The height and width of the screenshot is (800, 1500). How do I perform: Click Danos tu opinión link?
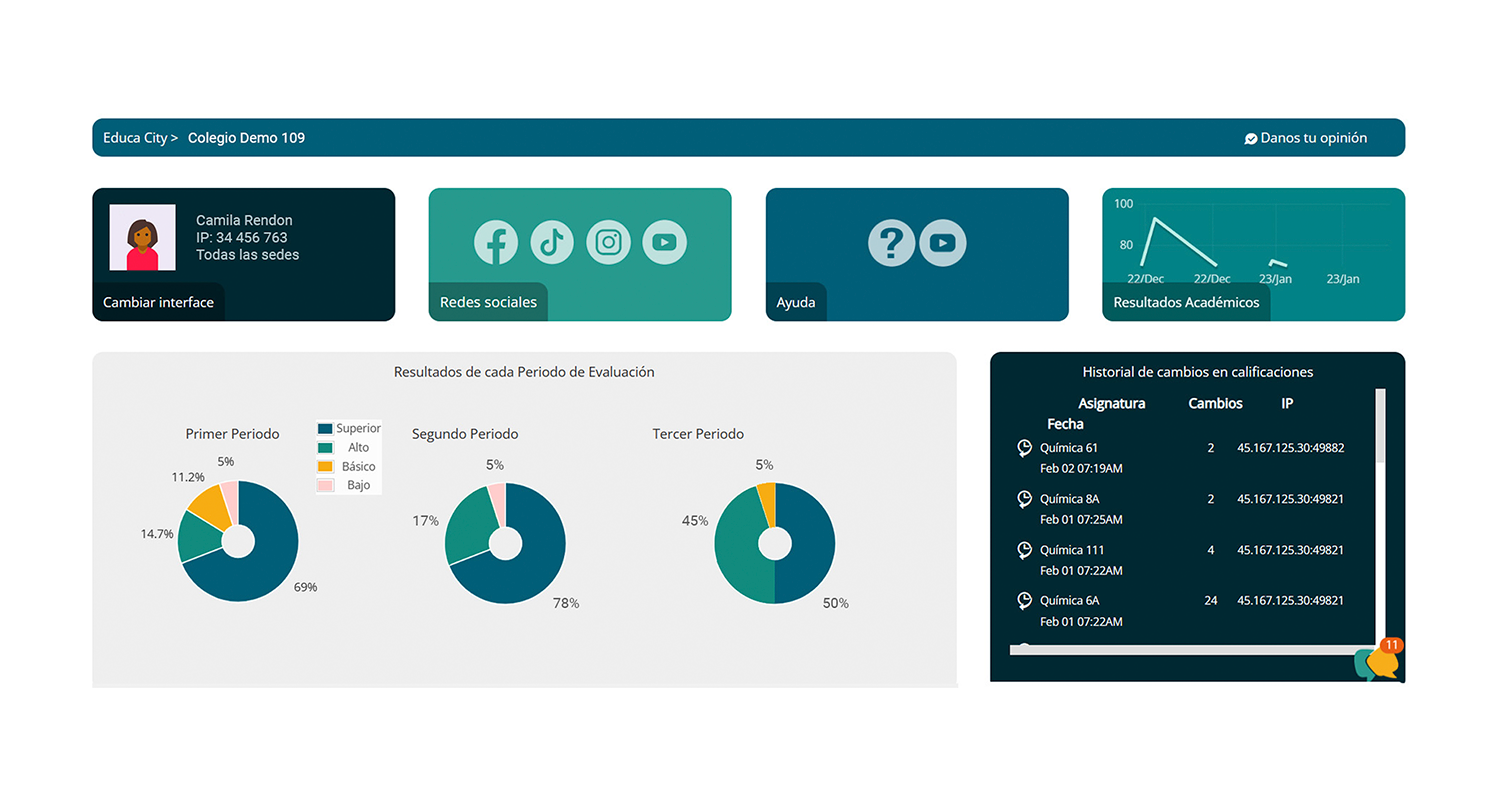[x=1305, y=138]
